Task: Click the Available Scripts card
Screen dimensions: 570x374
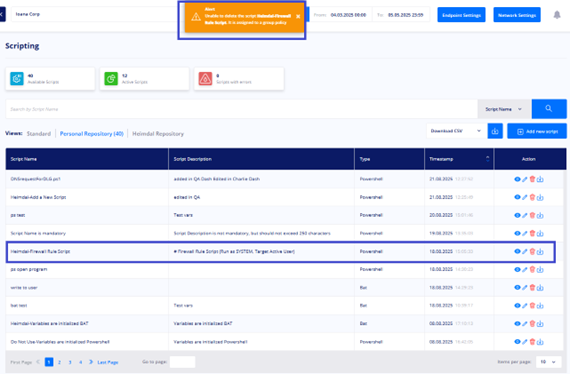Action: coord(50,79)
